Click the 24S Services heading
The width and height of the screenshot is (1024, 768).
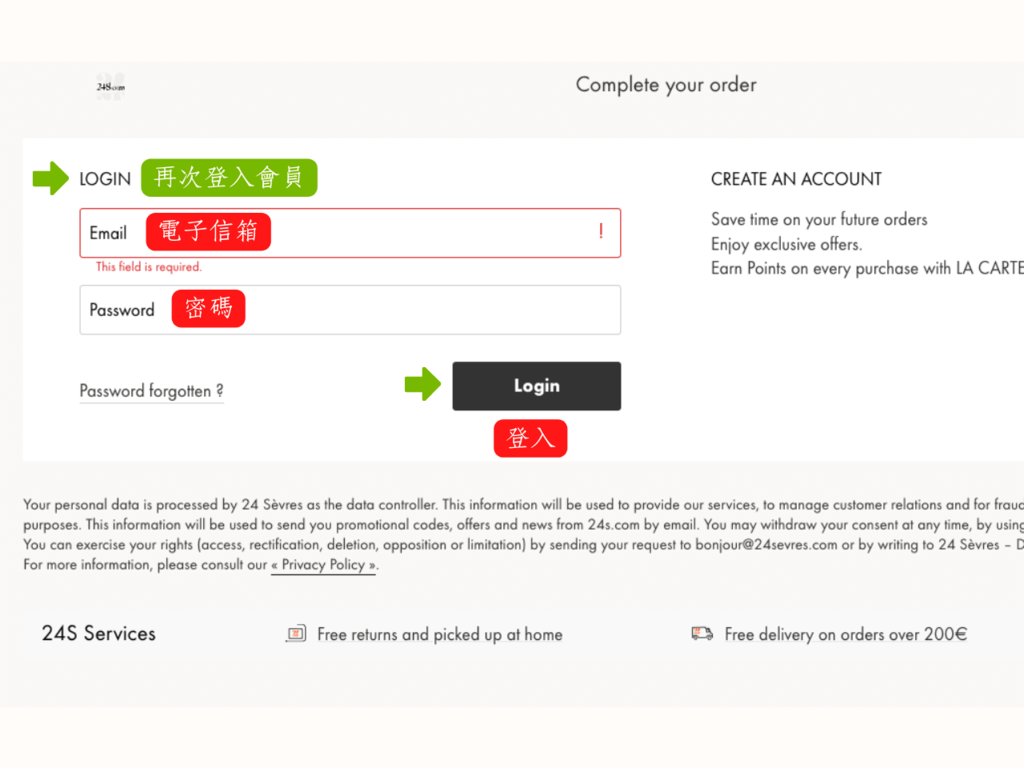pos(99,633)
